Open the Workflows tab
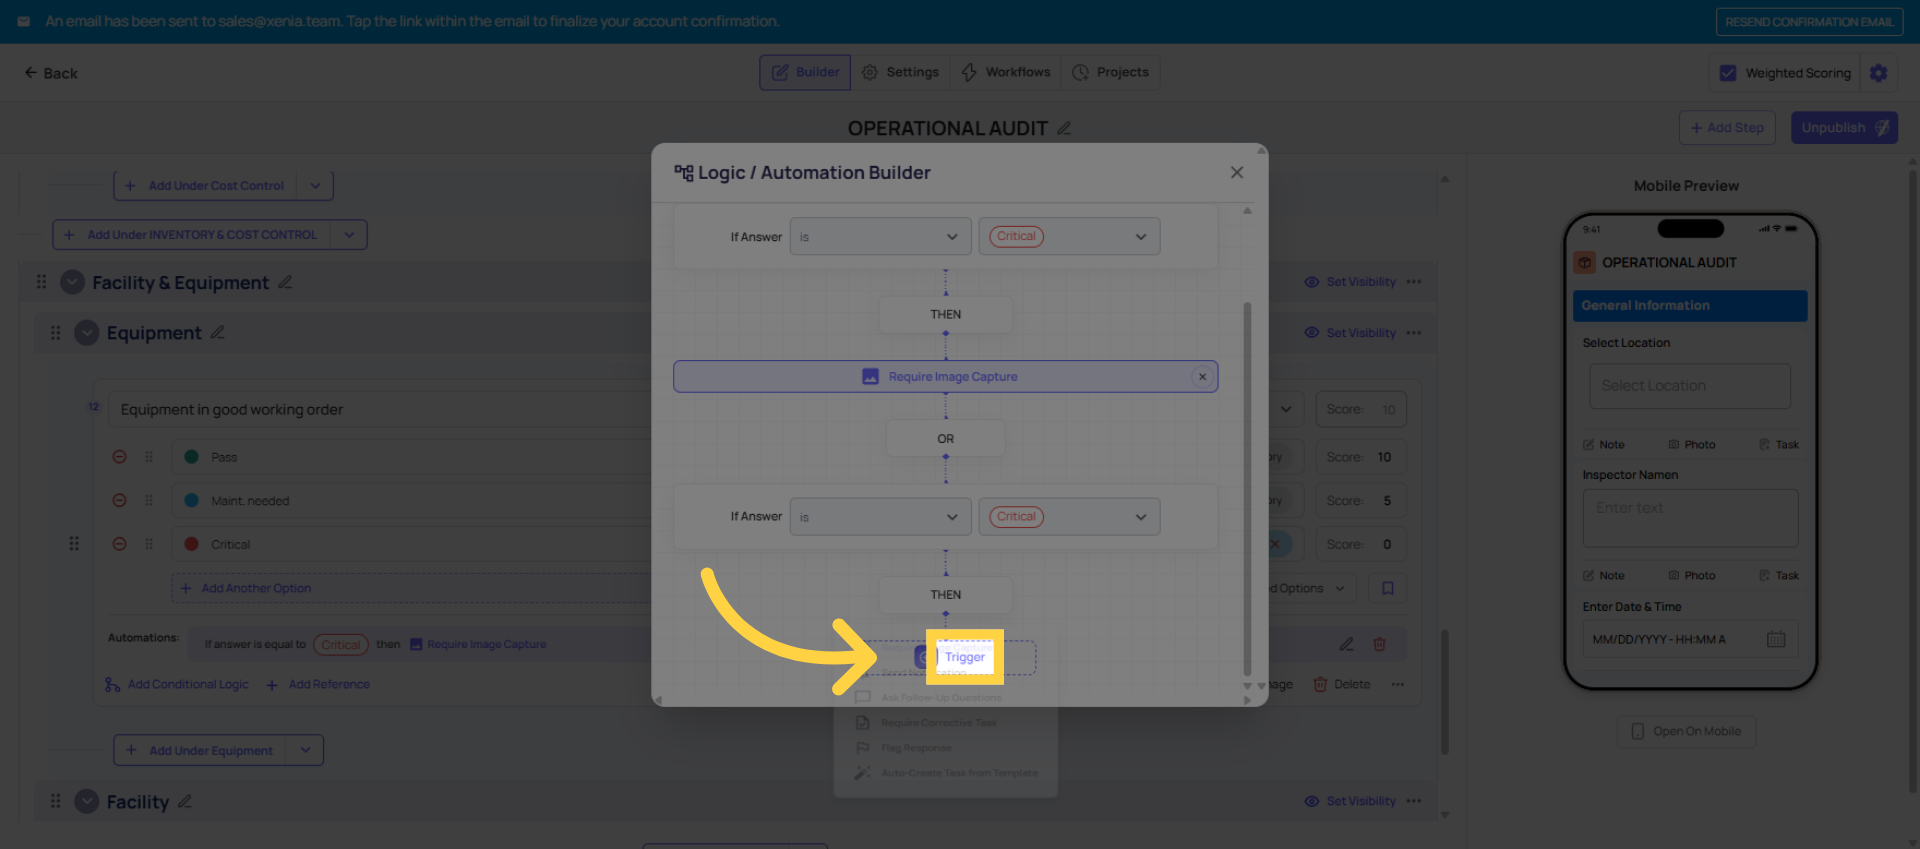This screenshot has height=849, width=1920. tap(1006, 72)
